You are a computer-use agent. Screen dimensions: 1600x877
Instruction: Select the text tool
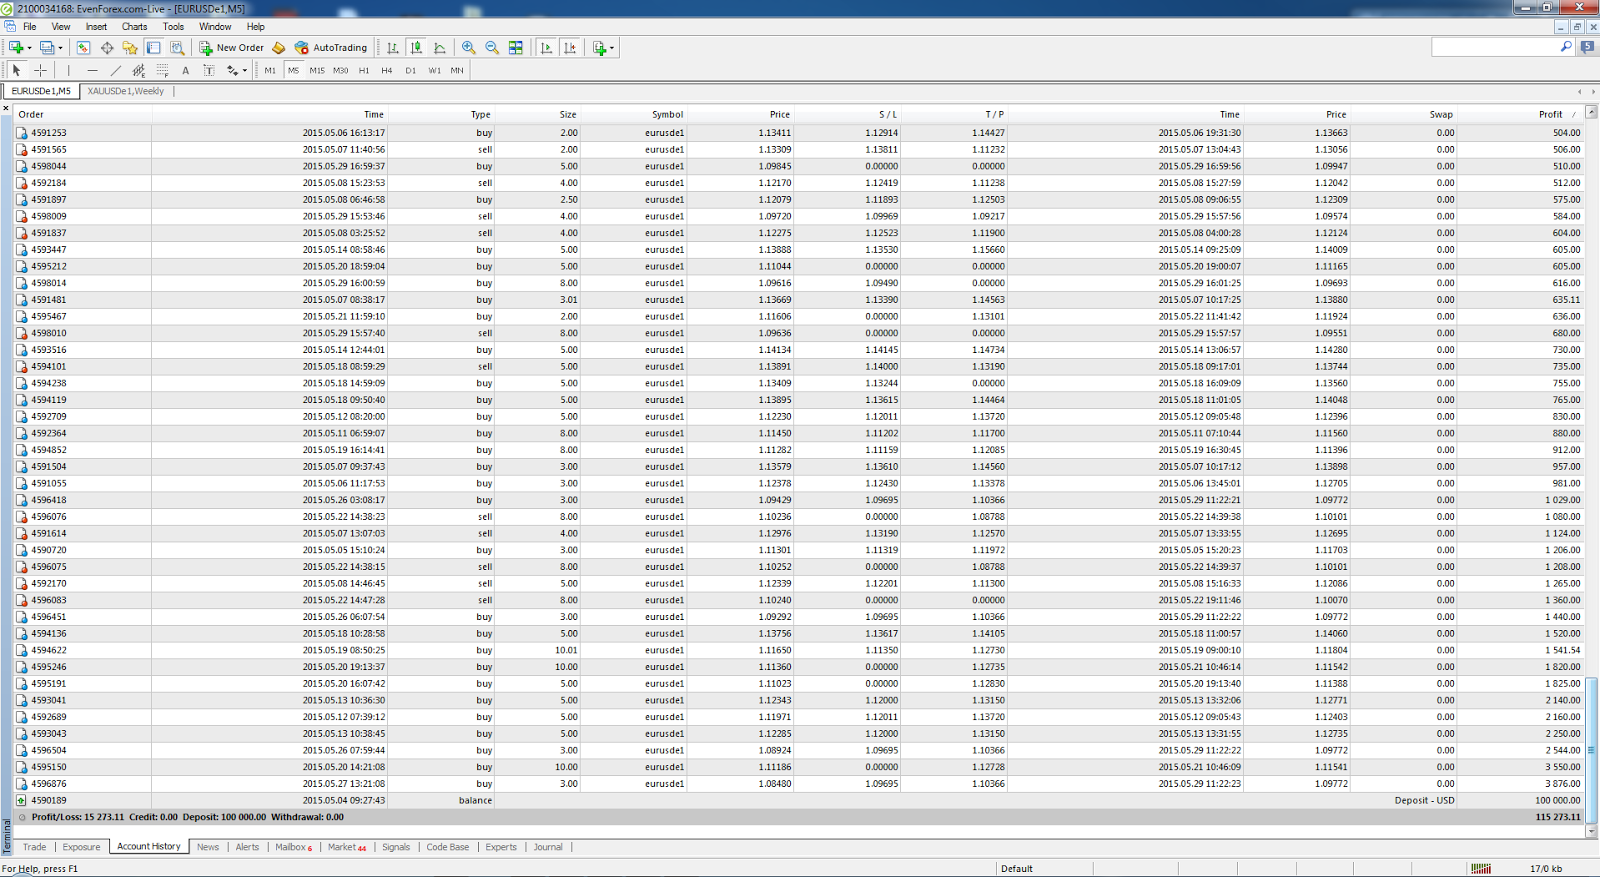pyautogui.click(x=185, y=70)
